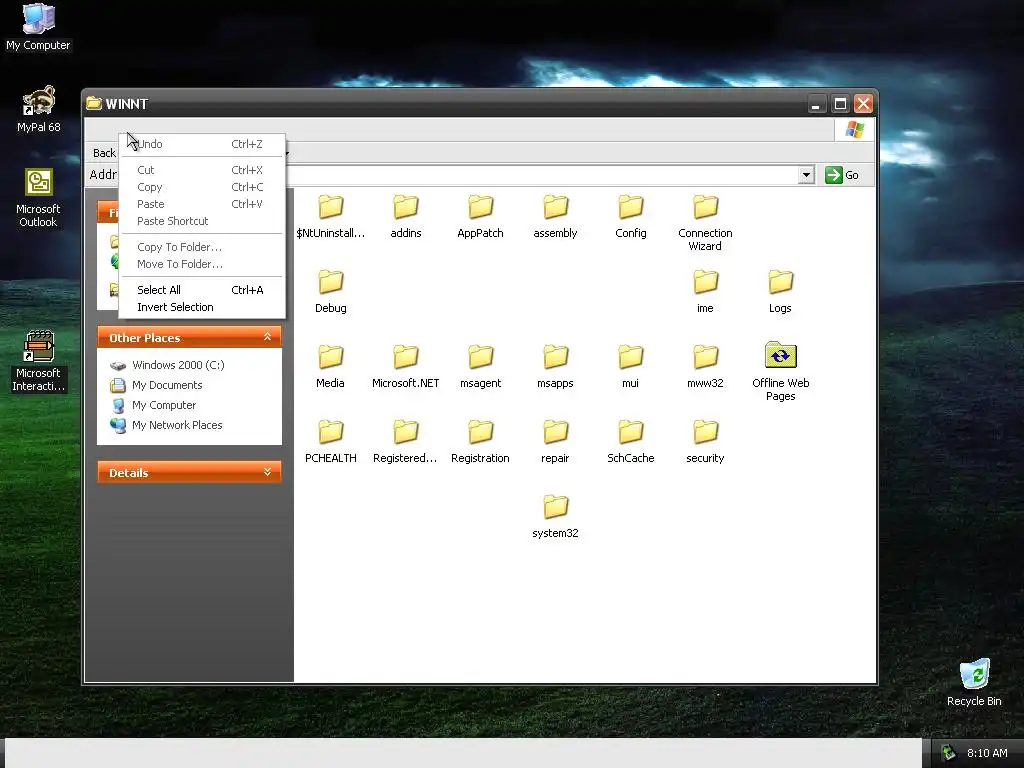Open My Computer link in Other Places
This screenshot has height=768, width=1024.
click(164, 405)
